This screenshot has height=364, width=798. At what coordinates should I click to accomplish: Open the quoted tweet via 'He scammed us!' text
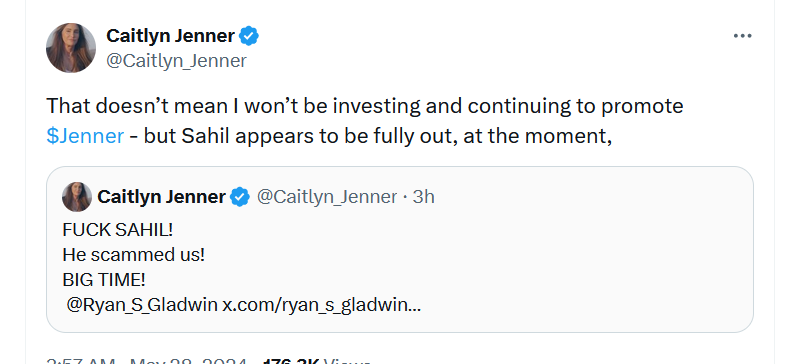click(133, 255)
